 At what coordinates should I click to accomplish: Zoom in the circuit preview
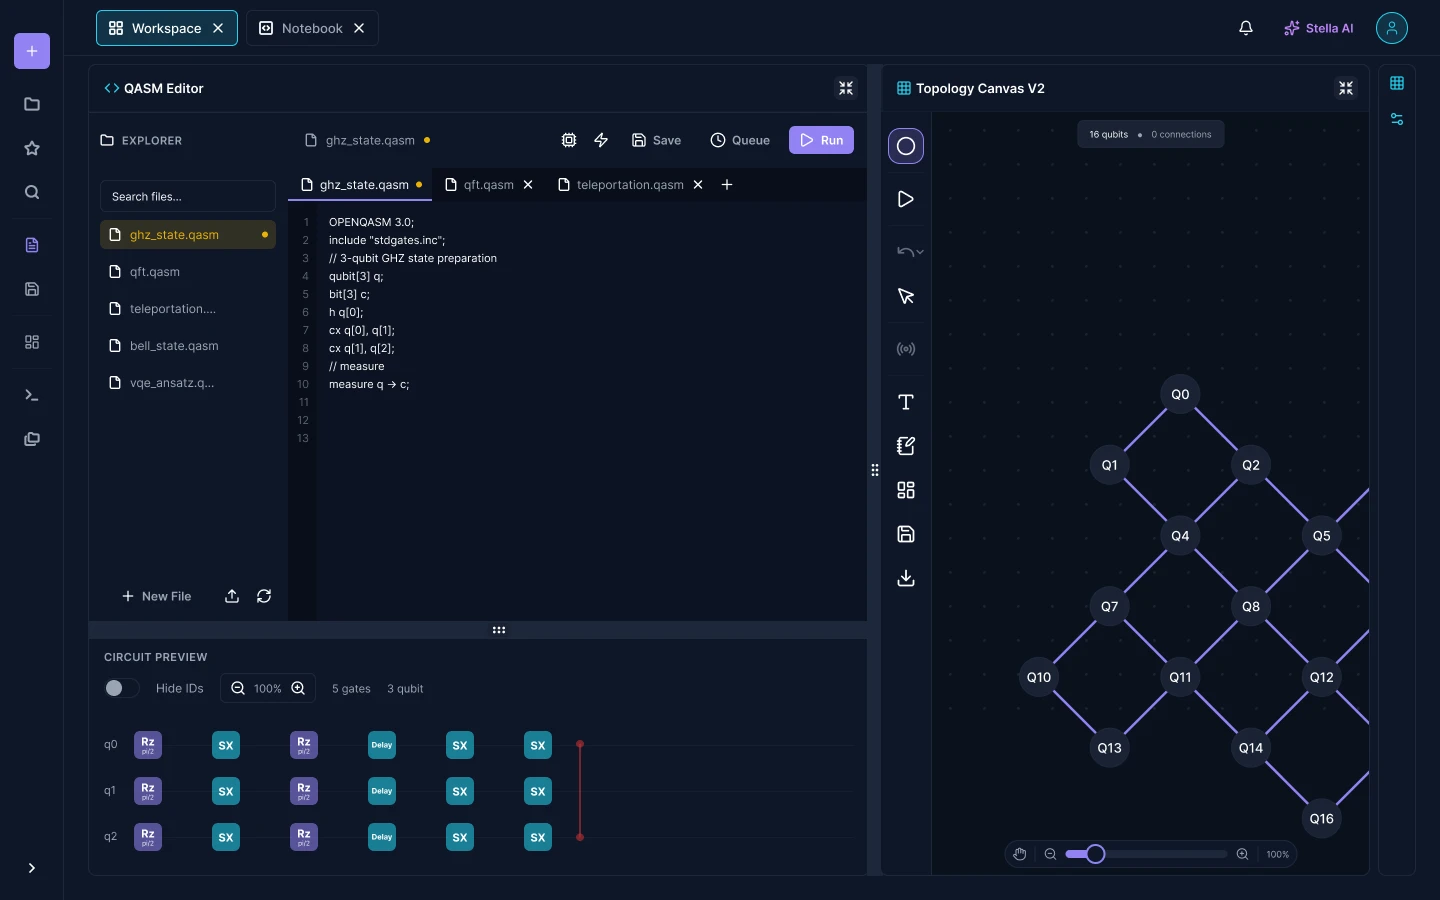[x=298, y=688]
